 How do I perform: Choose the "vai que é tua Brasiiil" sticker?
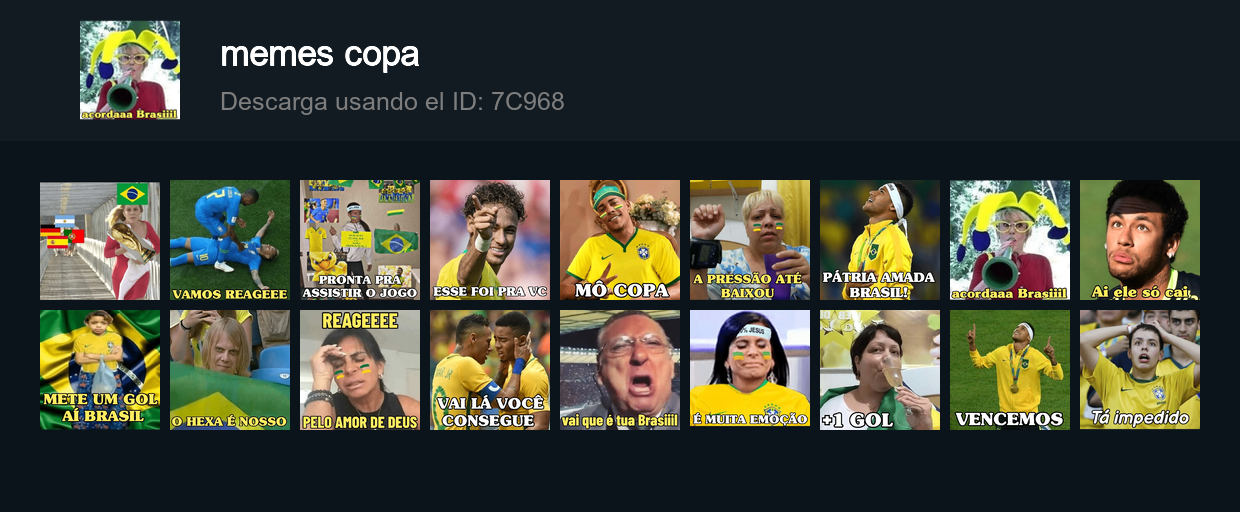click(620, 370)
